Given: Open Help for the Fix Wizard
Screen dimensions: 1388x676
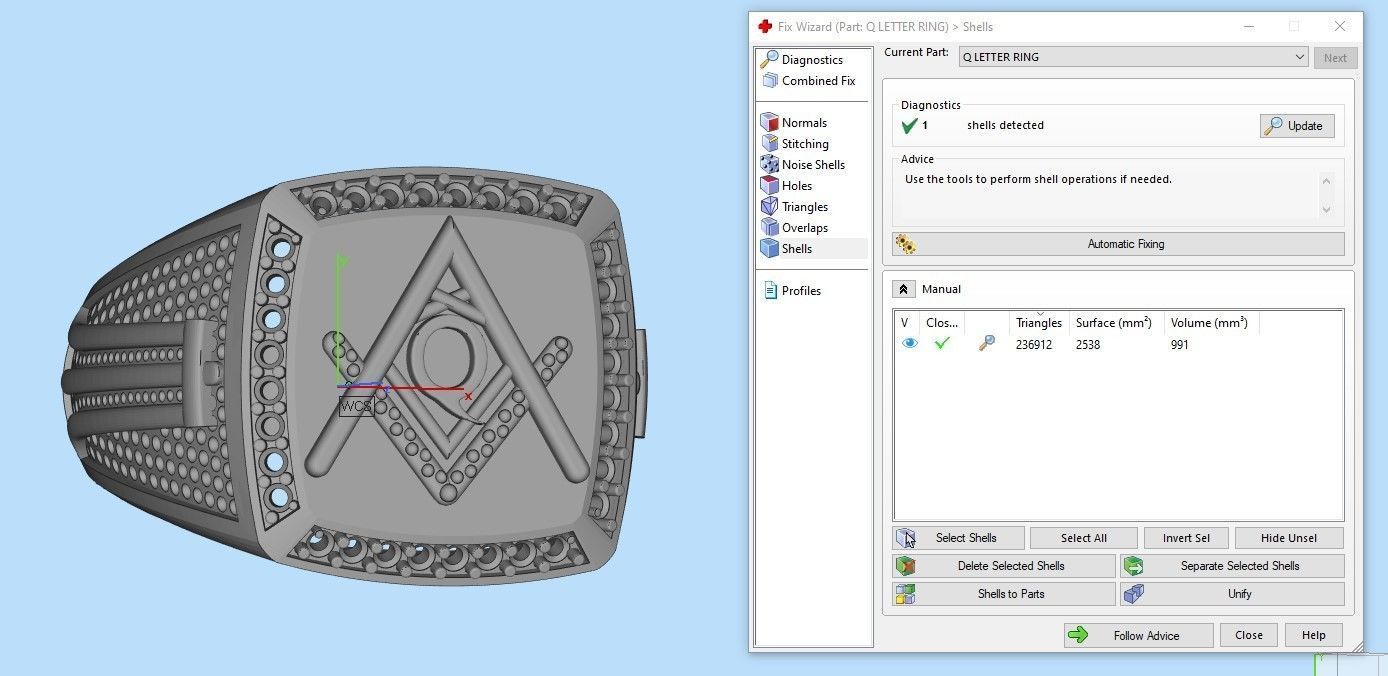Looking at the screenshot, I should (x=1314, y=635).
